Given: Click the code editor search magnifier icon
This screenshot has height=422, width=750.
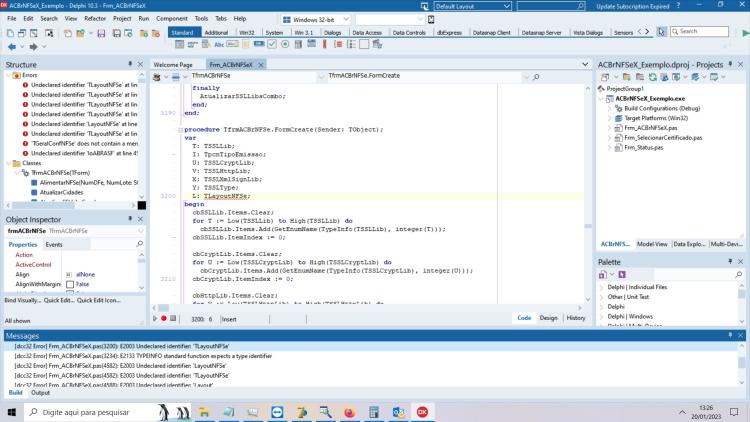Looking at the screenshot, I should (x=536, y=77).
